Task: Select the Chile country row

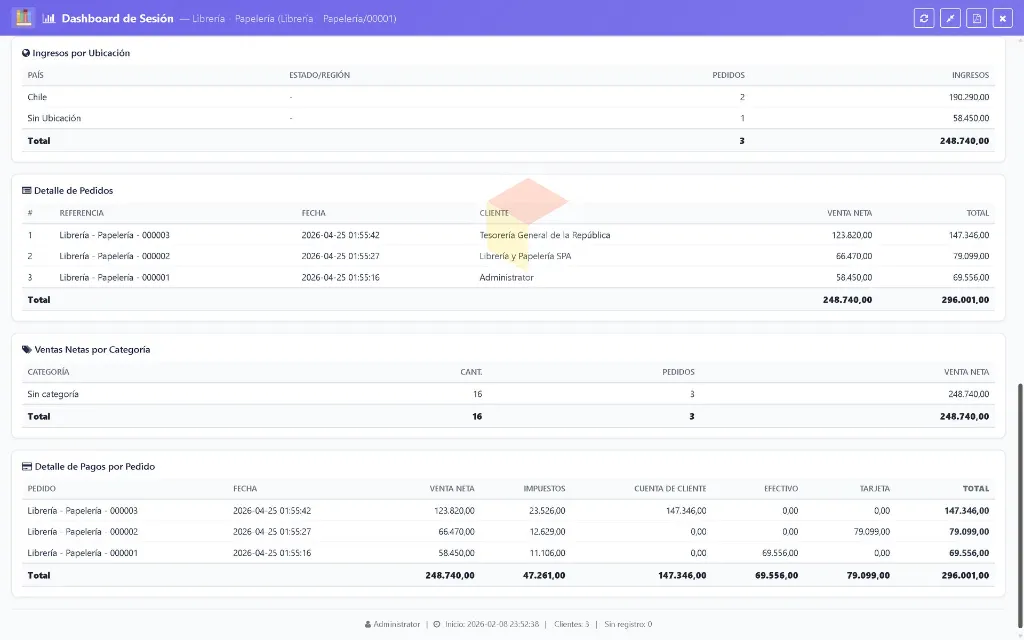Action: pos(508,97)
